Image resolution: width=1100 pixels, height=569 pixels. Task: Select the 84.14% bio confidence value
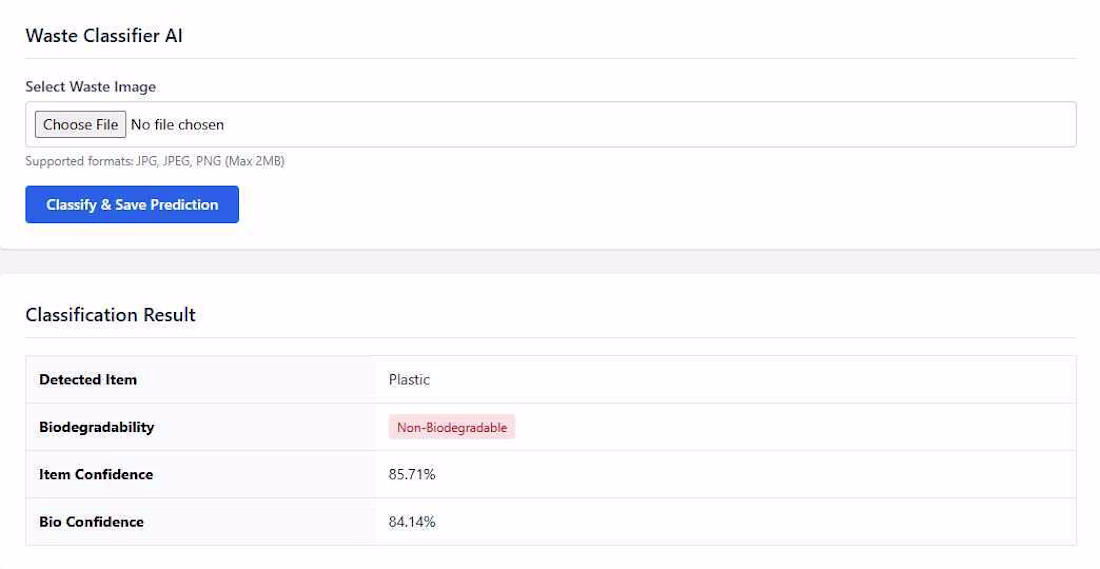click(412, 522)
